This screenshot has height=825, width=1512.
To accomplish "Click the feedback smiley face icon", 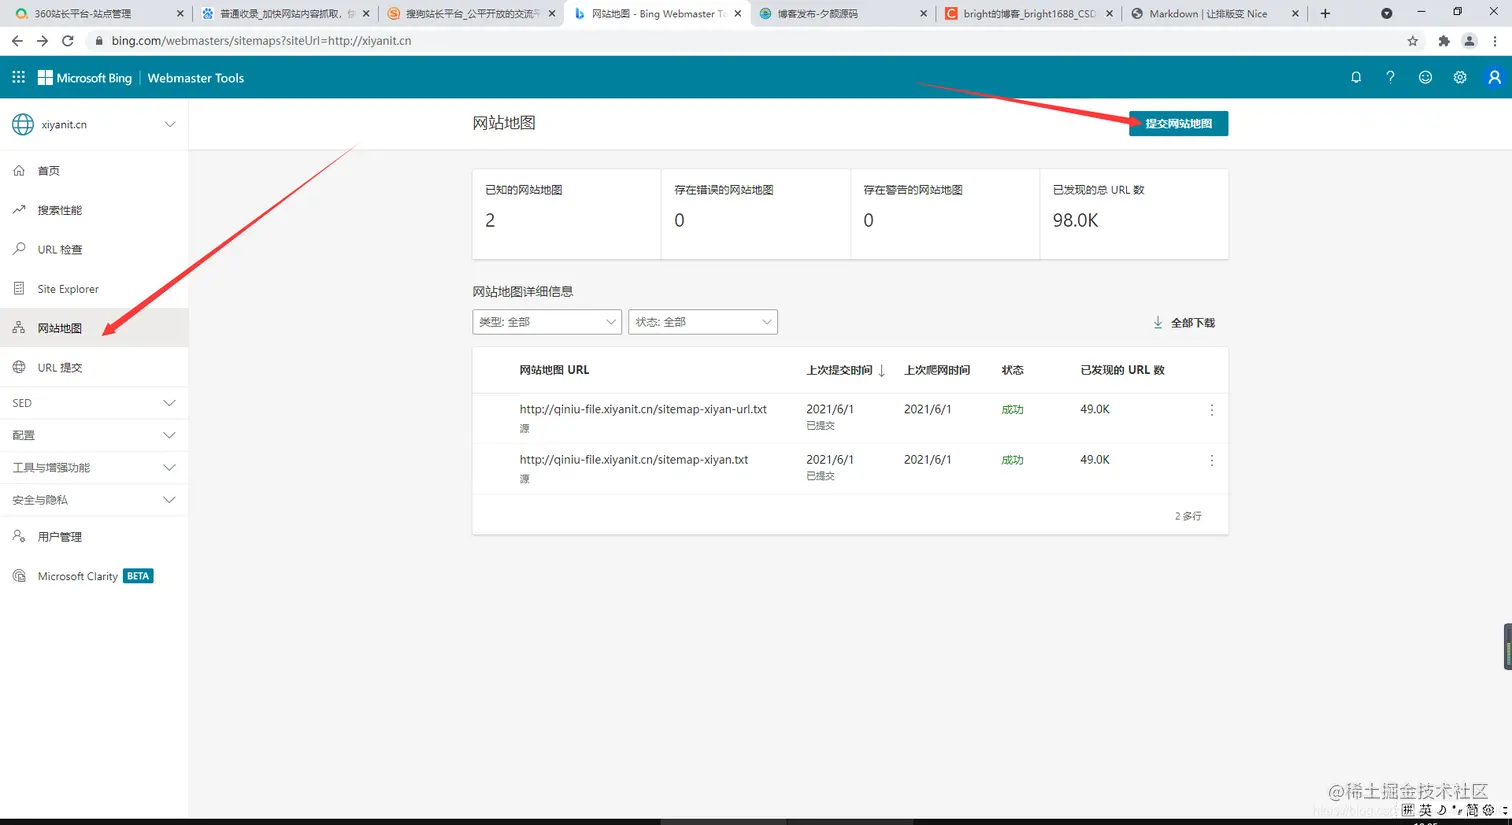I will 1425,77.
